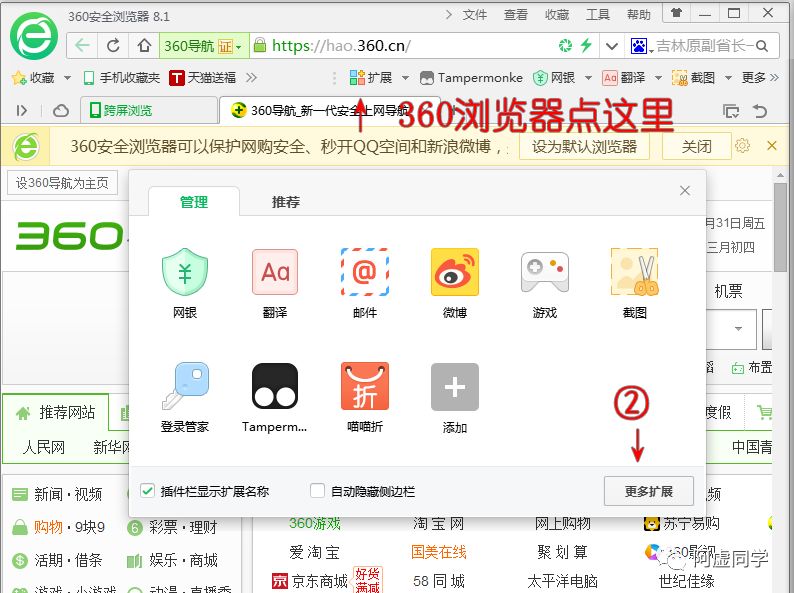Click 设为默认浏览器 button
The image size is (794, 593).
pos(584,146)
